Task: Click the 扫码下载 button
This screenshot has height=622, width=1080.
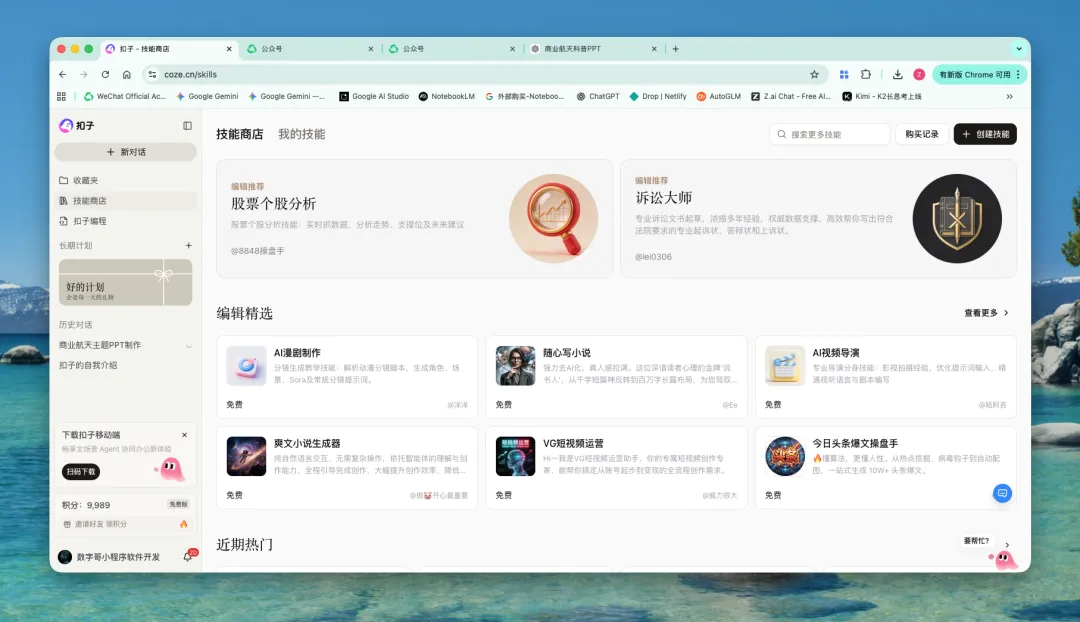Action: click(x=81, y=472)
